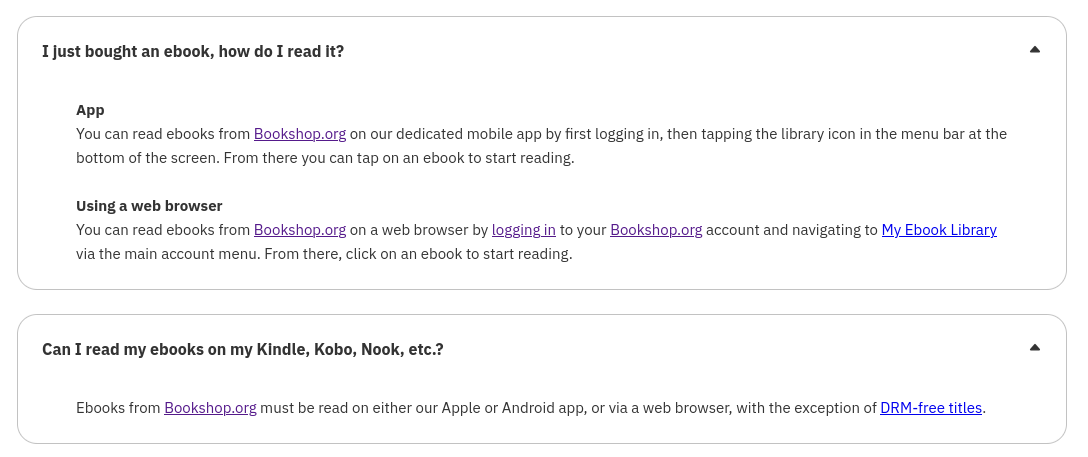This screenshot has width=1088, height=457.
Task: Collapse the Kindle, Kobo, Nook question caret icon
Action: pos(1035,347)
